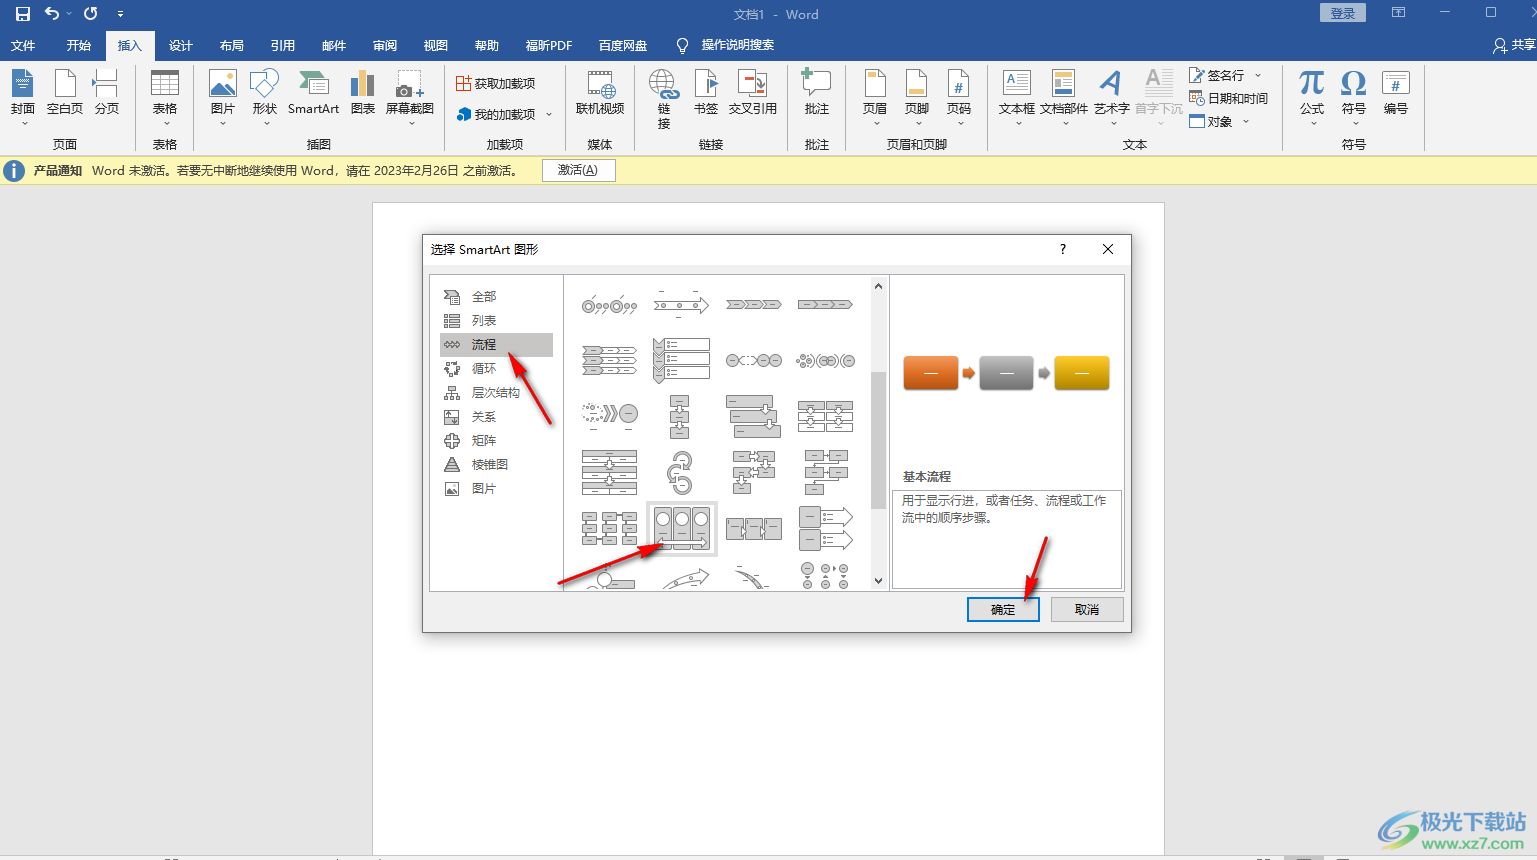This screenshot has height=860, width=1537.
Task: Select Cycle (循环) SmartArt category
Action: click(x=496, y=369)
